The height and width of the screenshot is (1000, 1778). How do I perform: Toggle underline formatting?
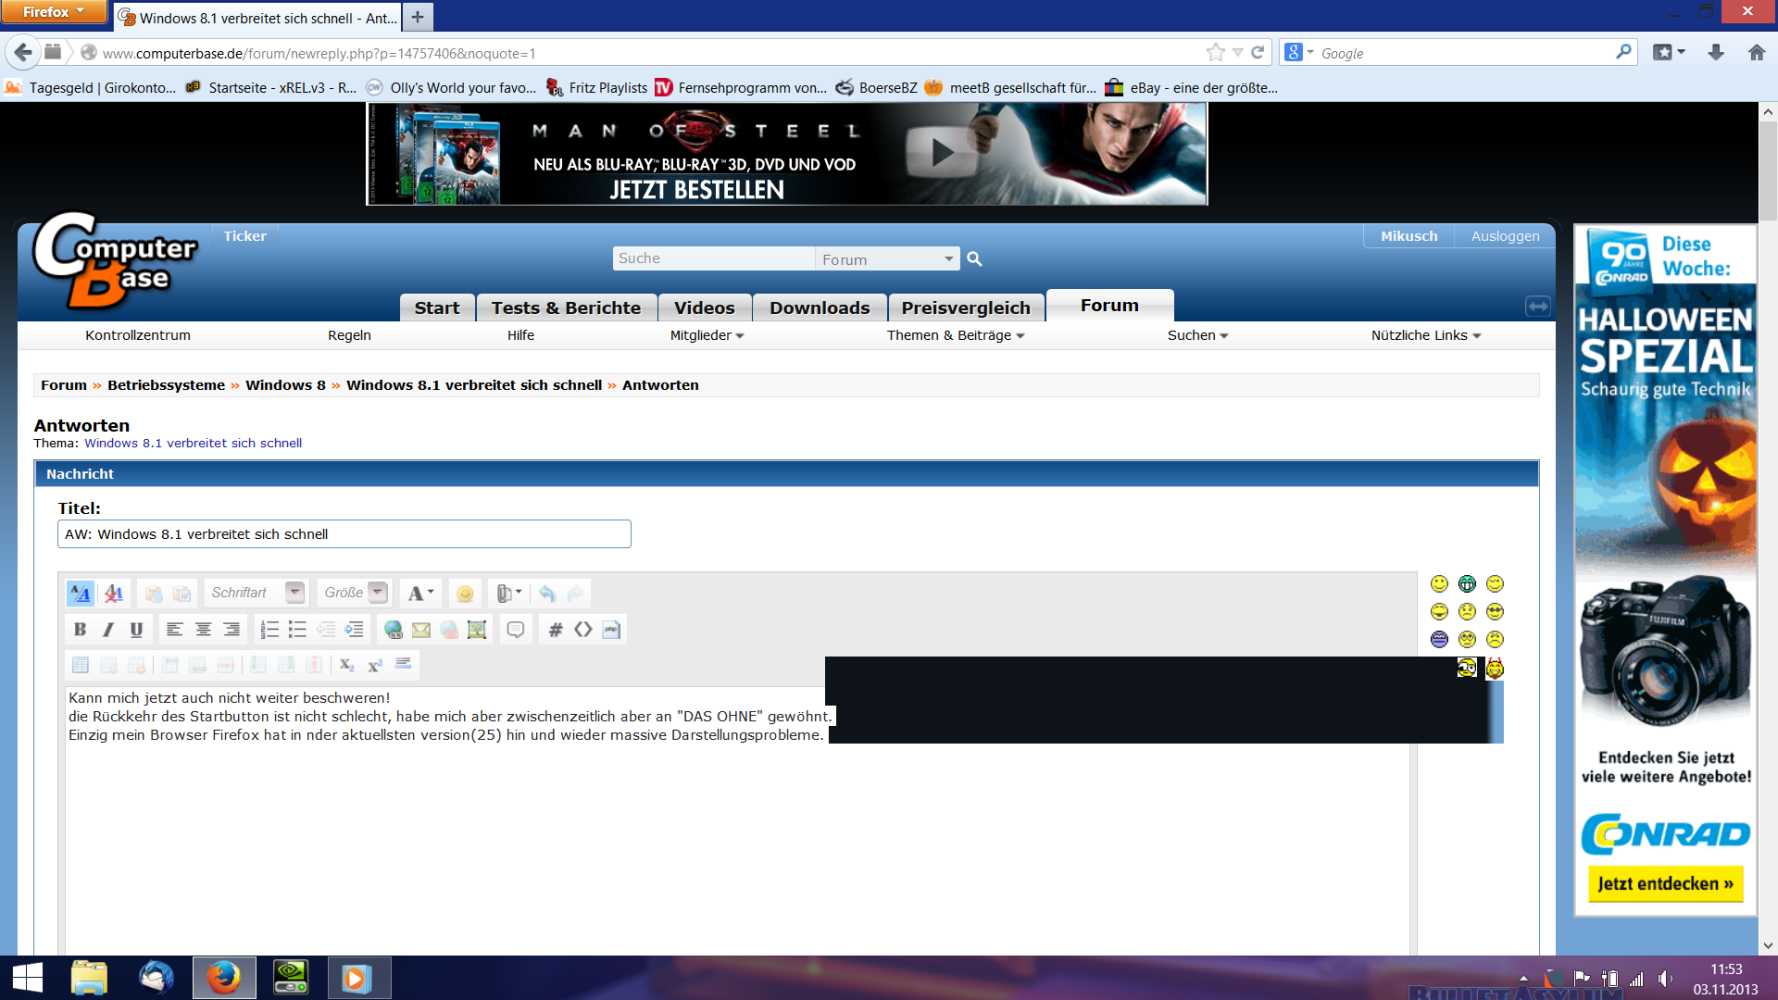[x=136, y=629]
